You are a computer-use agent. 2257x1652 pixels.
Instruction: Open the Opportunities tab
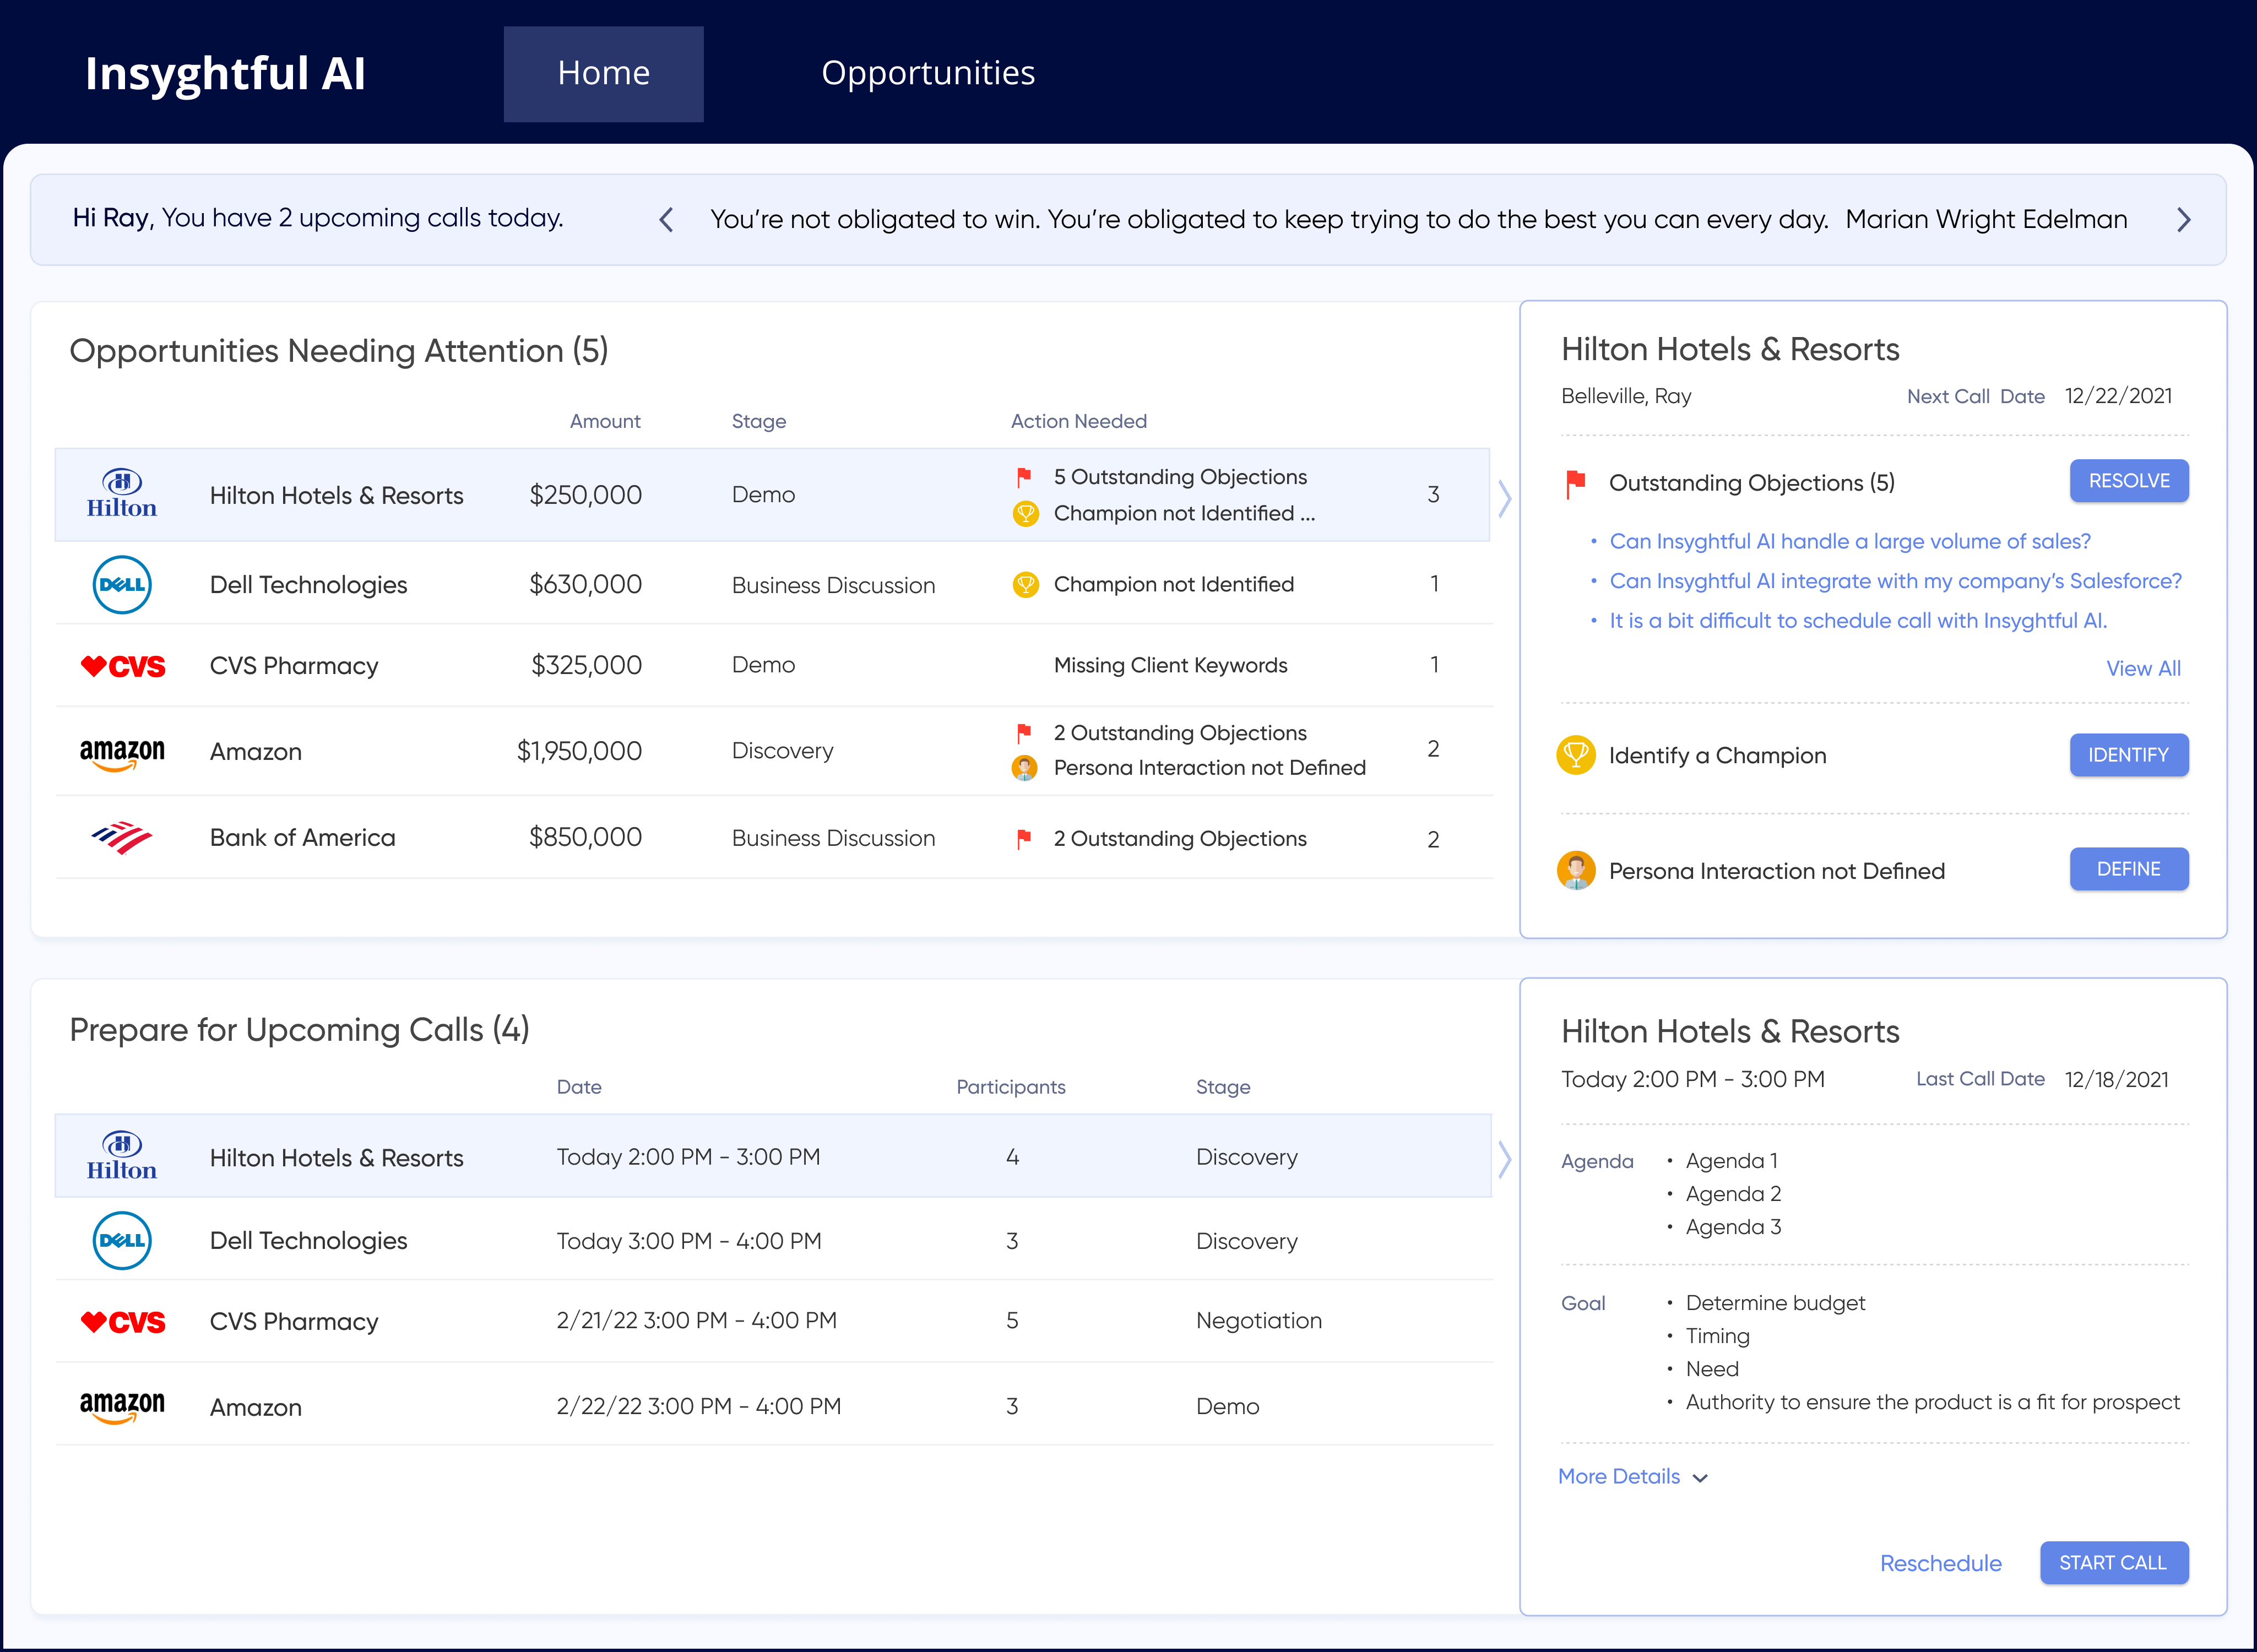click(927, 73)
